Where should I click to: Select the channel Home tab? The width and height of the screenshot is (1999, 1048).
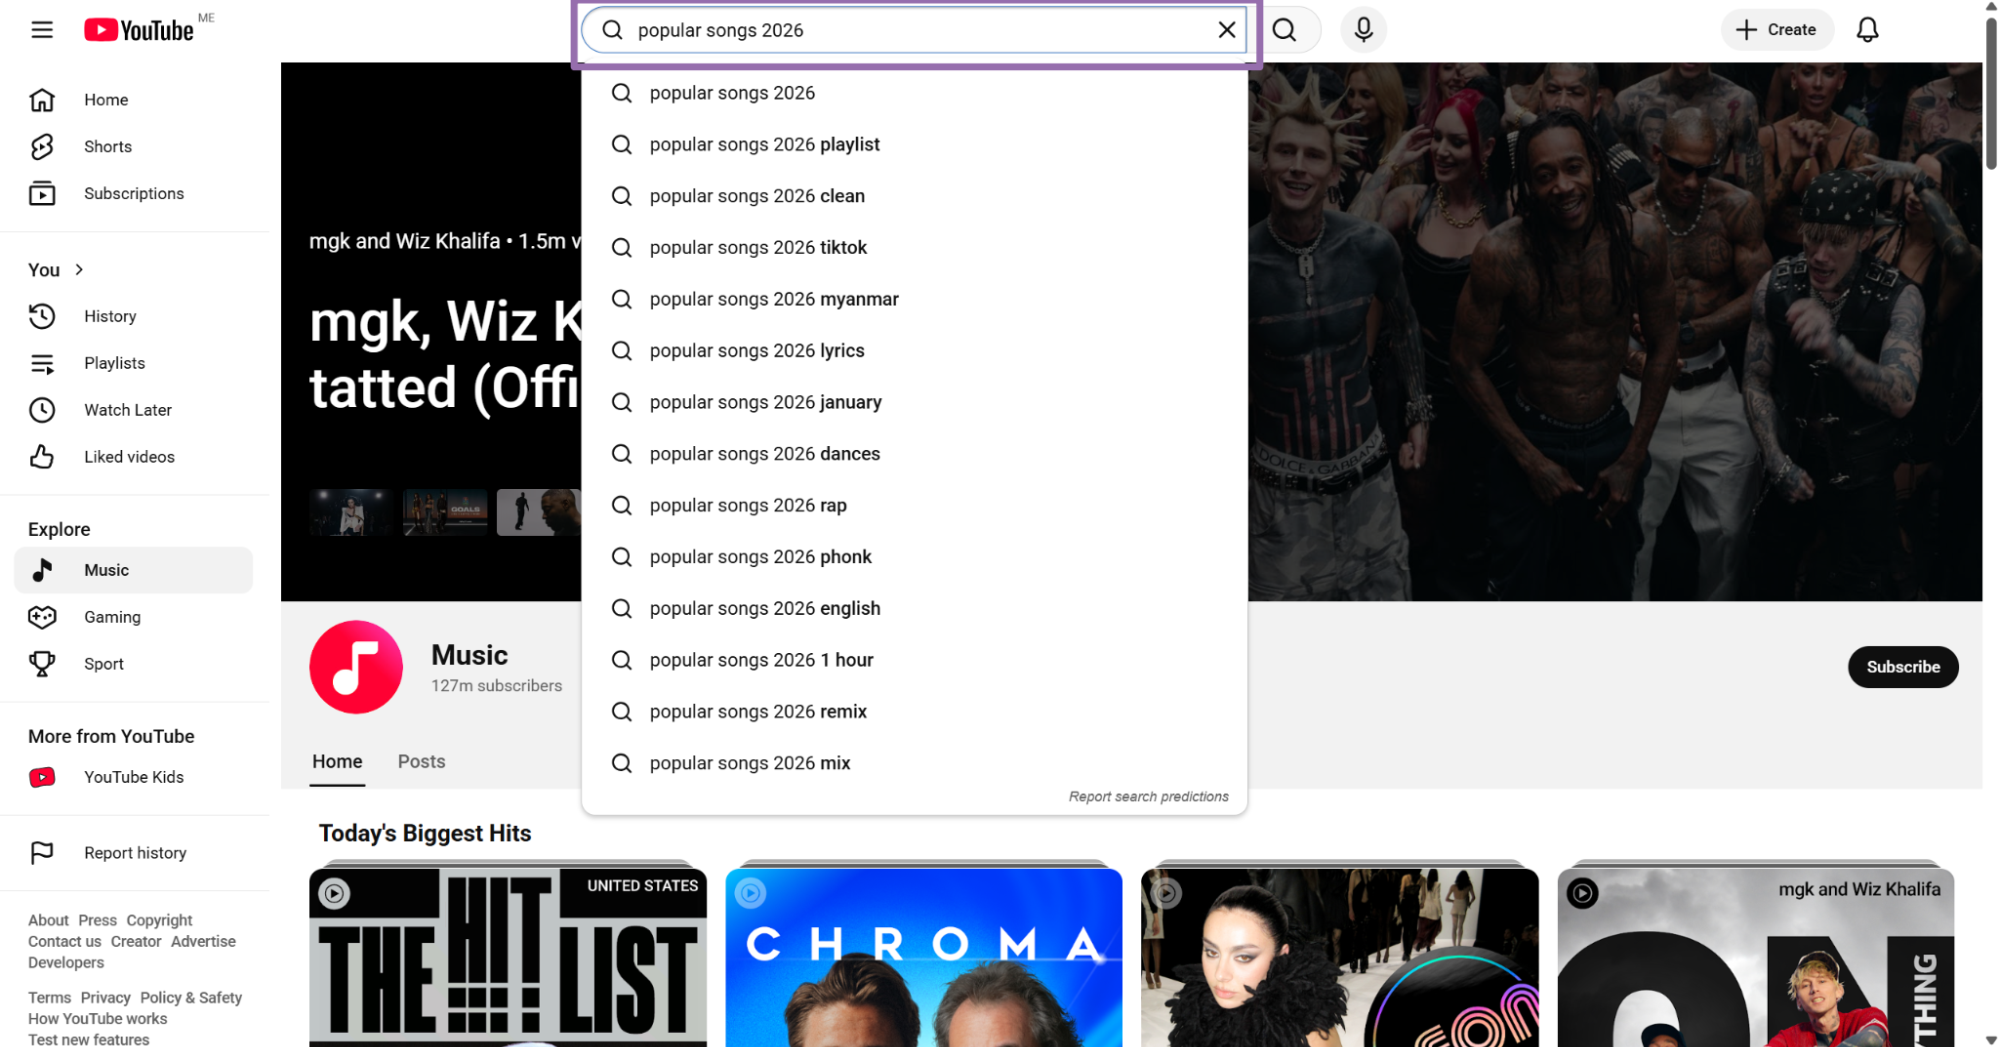tap(337, 762)
